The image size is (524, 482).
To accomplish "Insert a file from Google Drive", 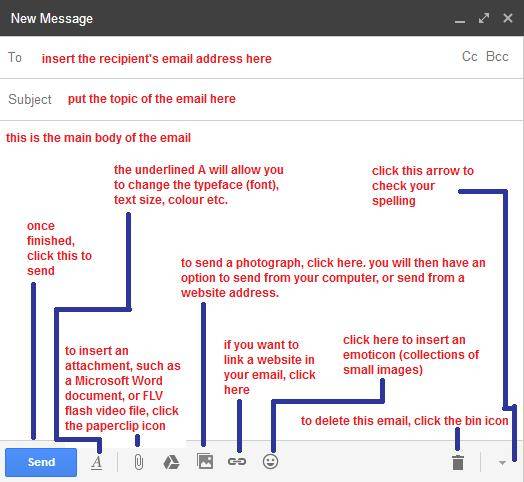I will 171,462.
